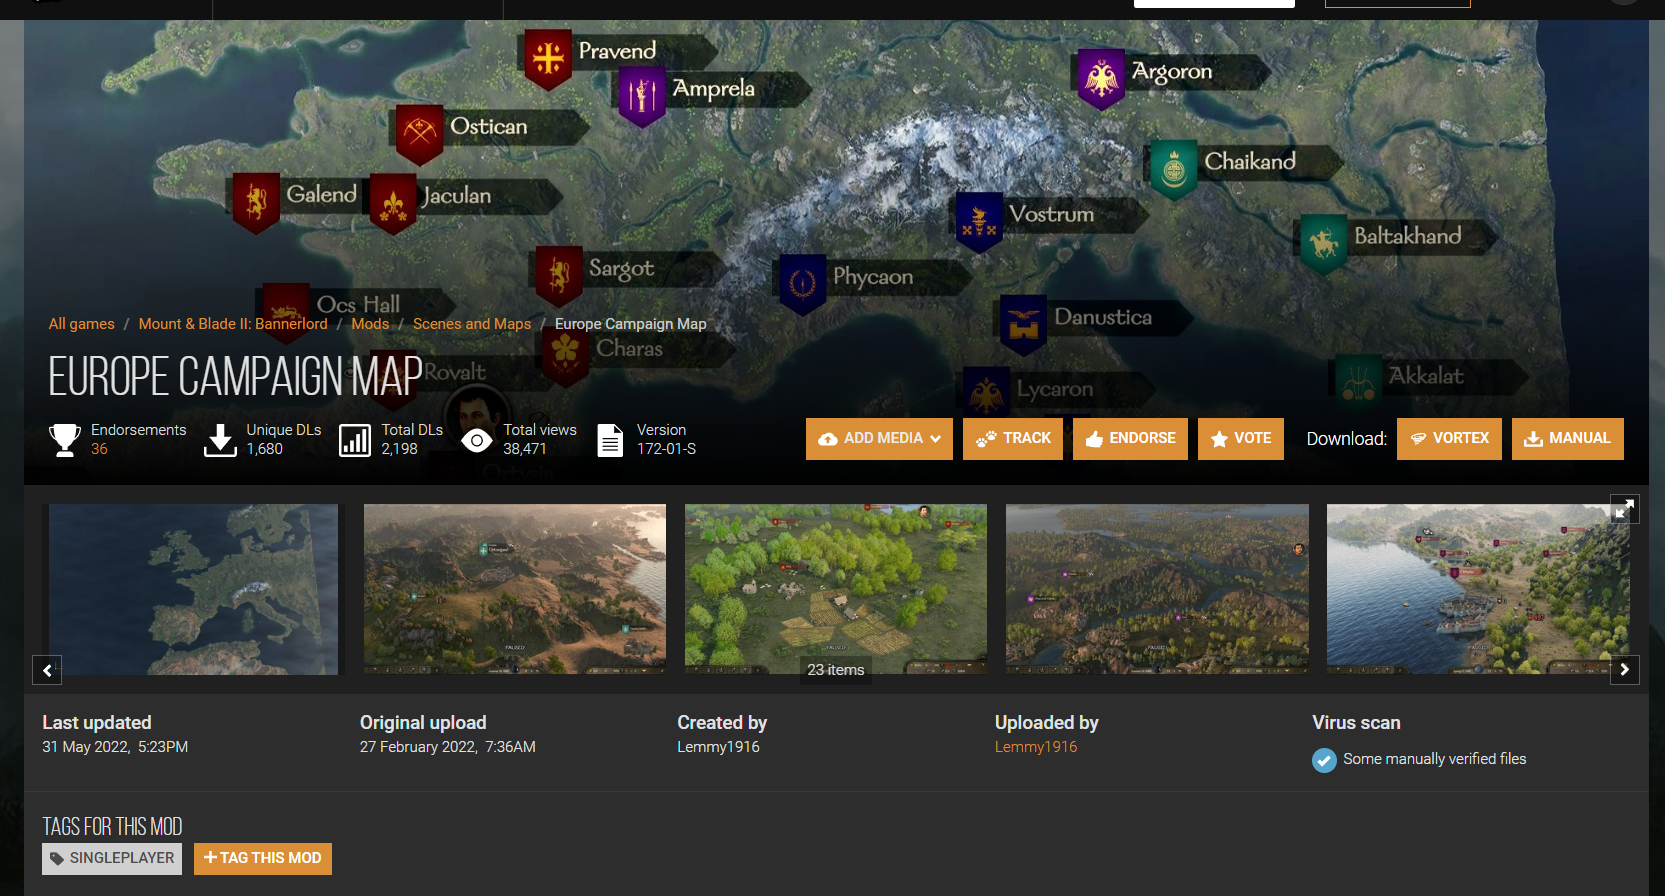Screen dimensions: 1665x896
Task: Endorse this mod
Action: point(1130,439)
